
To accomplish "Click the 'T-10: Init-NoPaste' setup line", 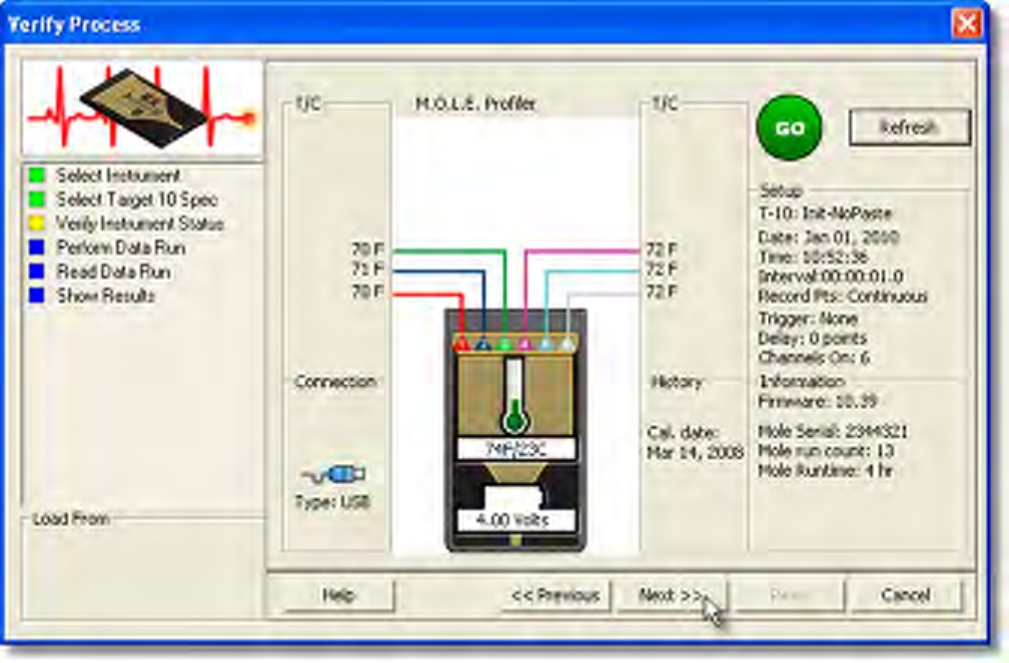I will click(x=826, y=214).
